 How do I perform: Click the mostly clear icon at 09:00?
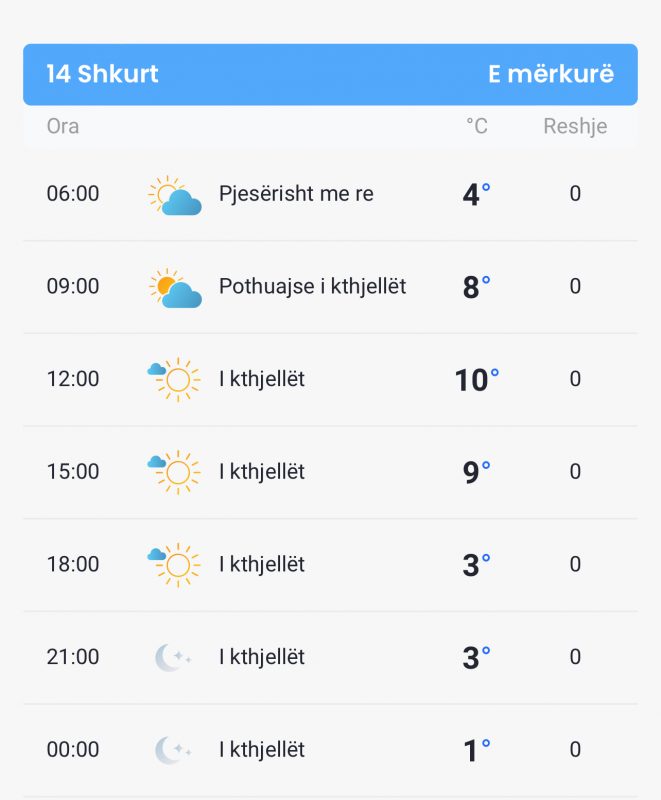coord(174,288)
